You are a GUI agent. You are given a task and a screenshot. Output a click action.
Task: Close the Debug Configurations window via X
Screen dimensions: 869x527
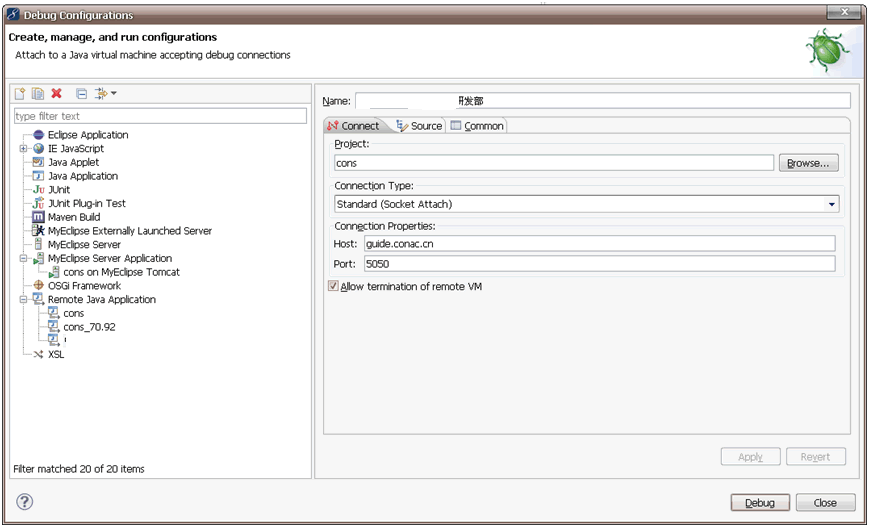(845, 12)
